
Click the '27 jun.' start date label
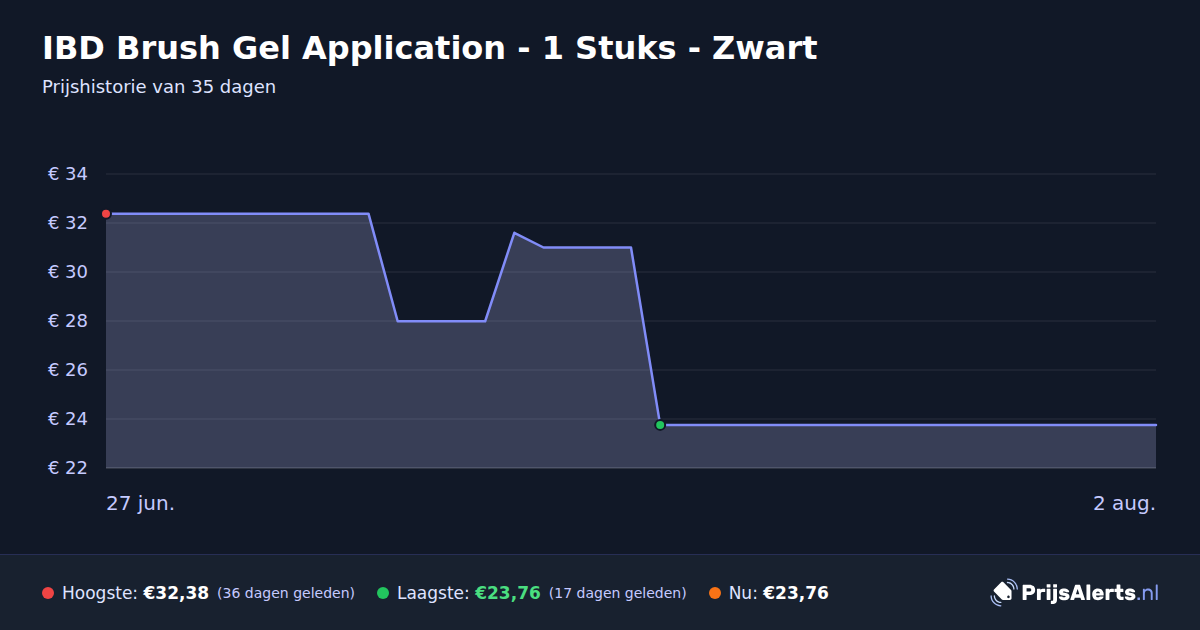tap(141, 504)
